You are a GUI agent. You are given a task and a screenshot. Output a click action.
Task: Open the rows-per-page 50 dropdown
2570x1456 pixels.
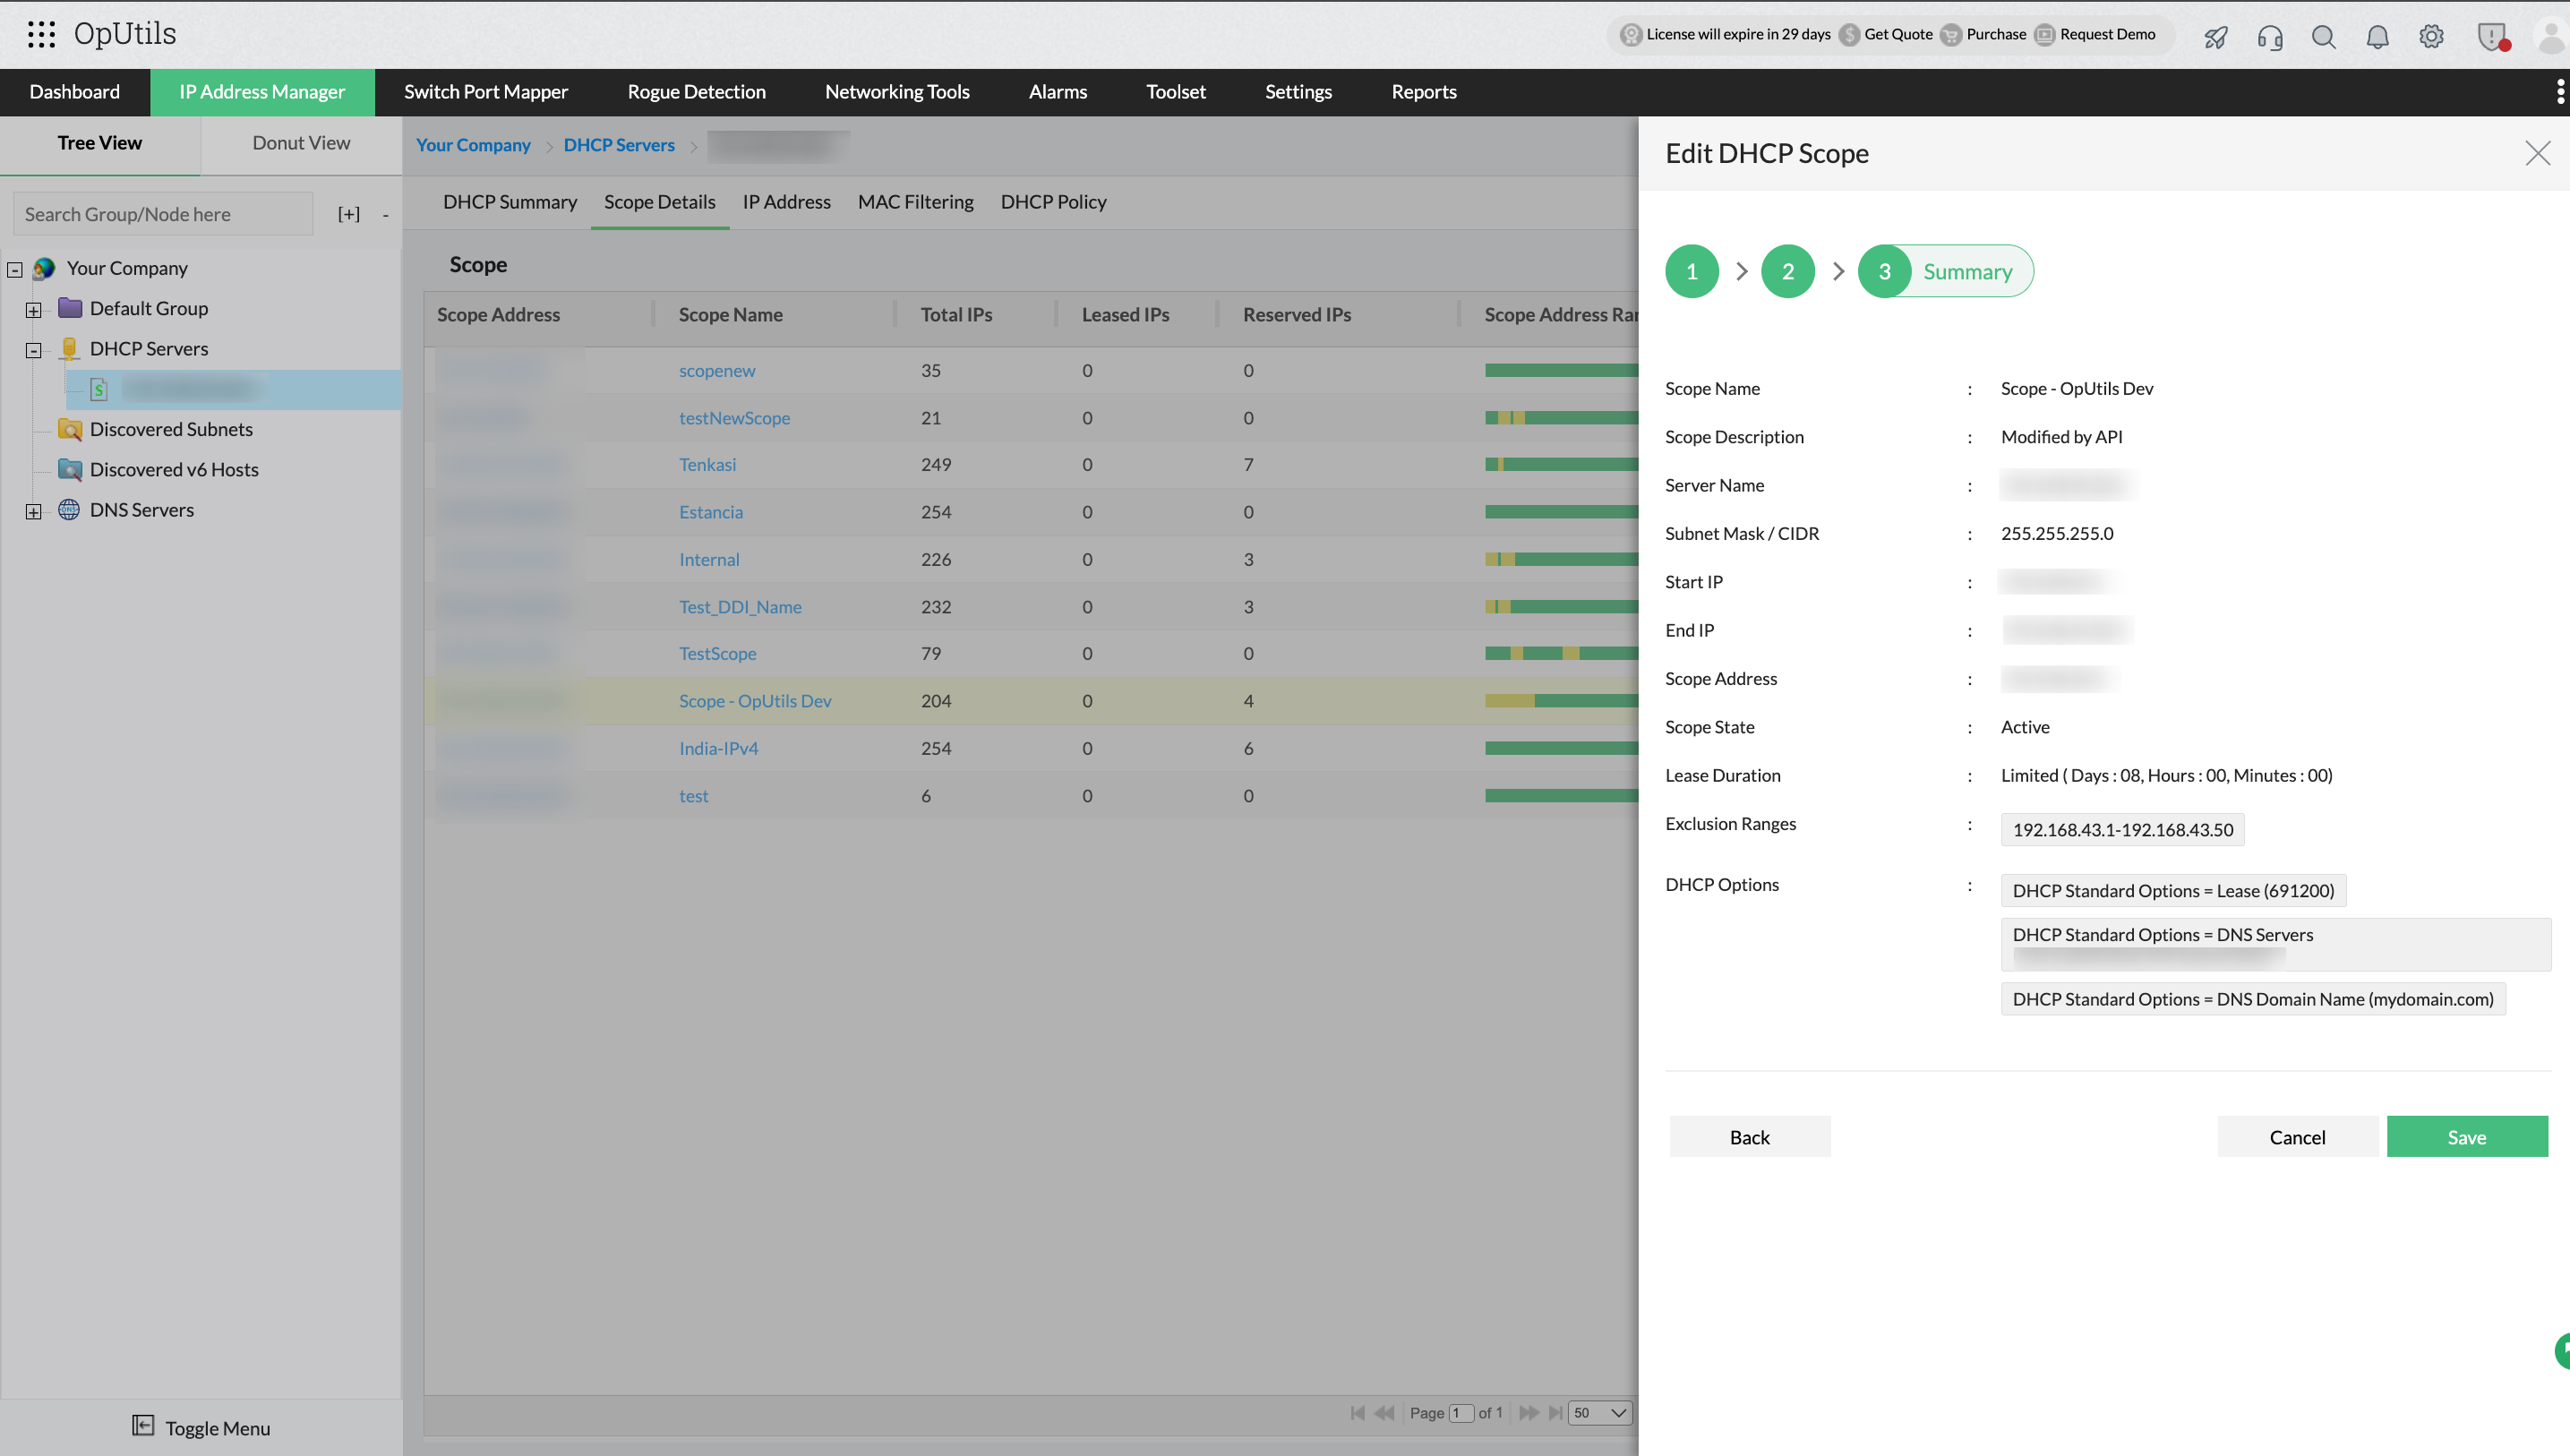pyautogui.click(x=1600, y=1412)
